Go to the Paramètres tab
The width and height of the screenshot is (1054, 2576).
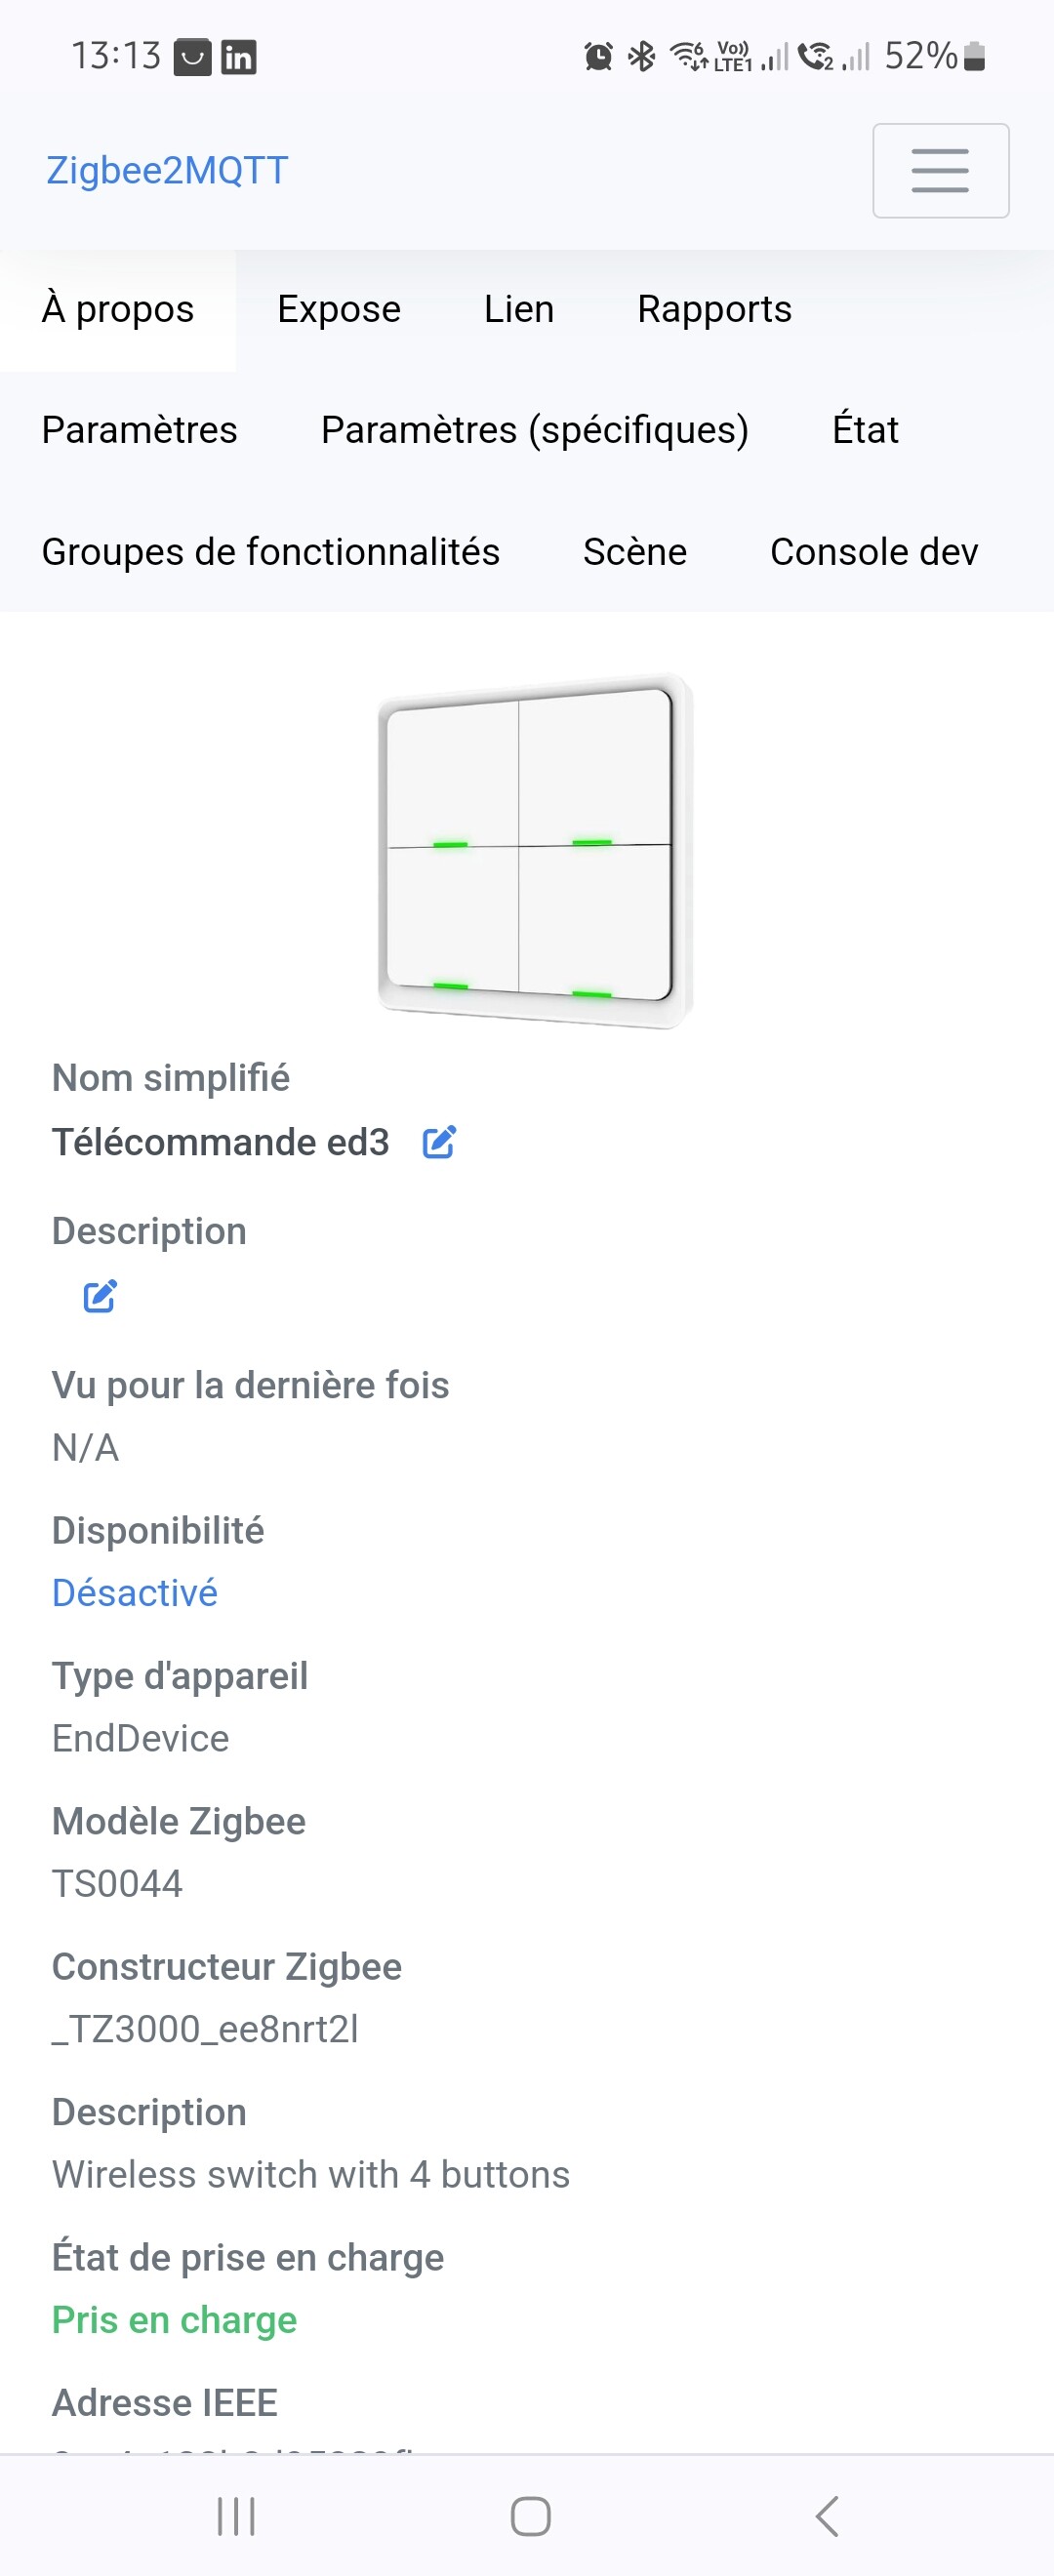click(x=140, y=430)
